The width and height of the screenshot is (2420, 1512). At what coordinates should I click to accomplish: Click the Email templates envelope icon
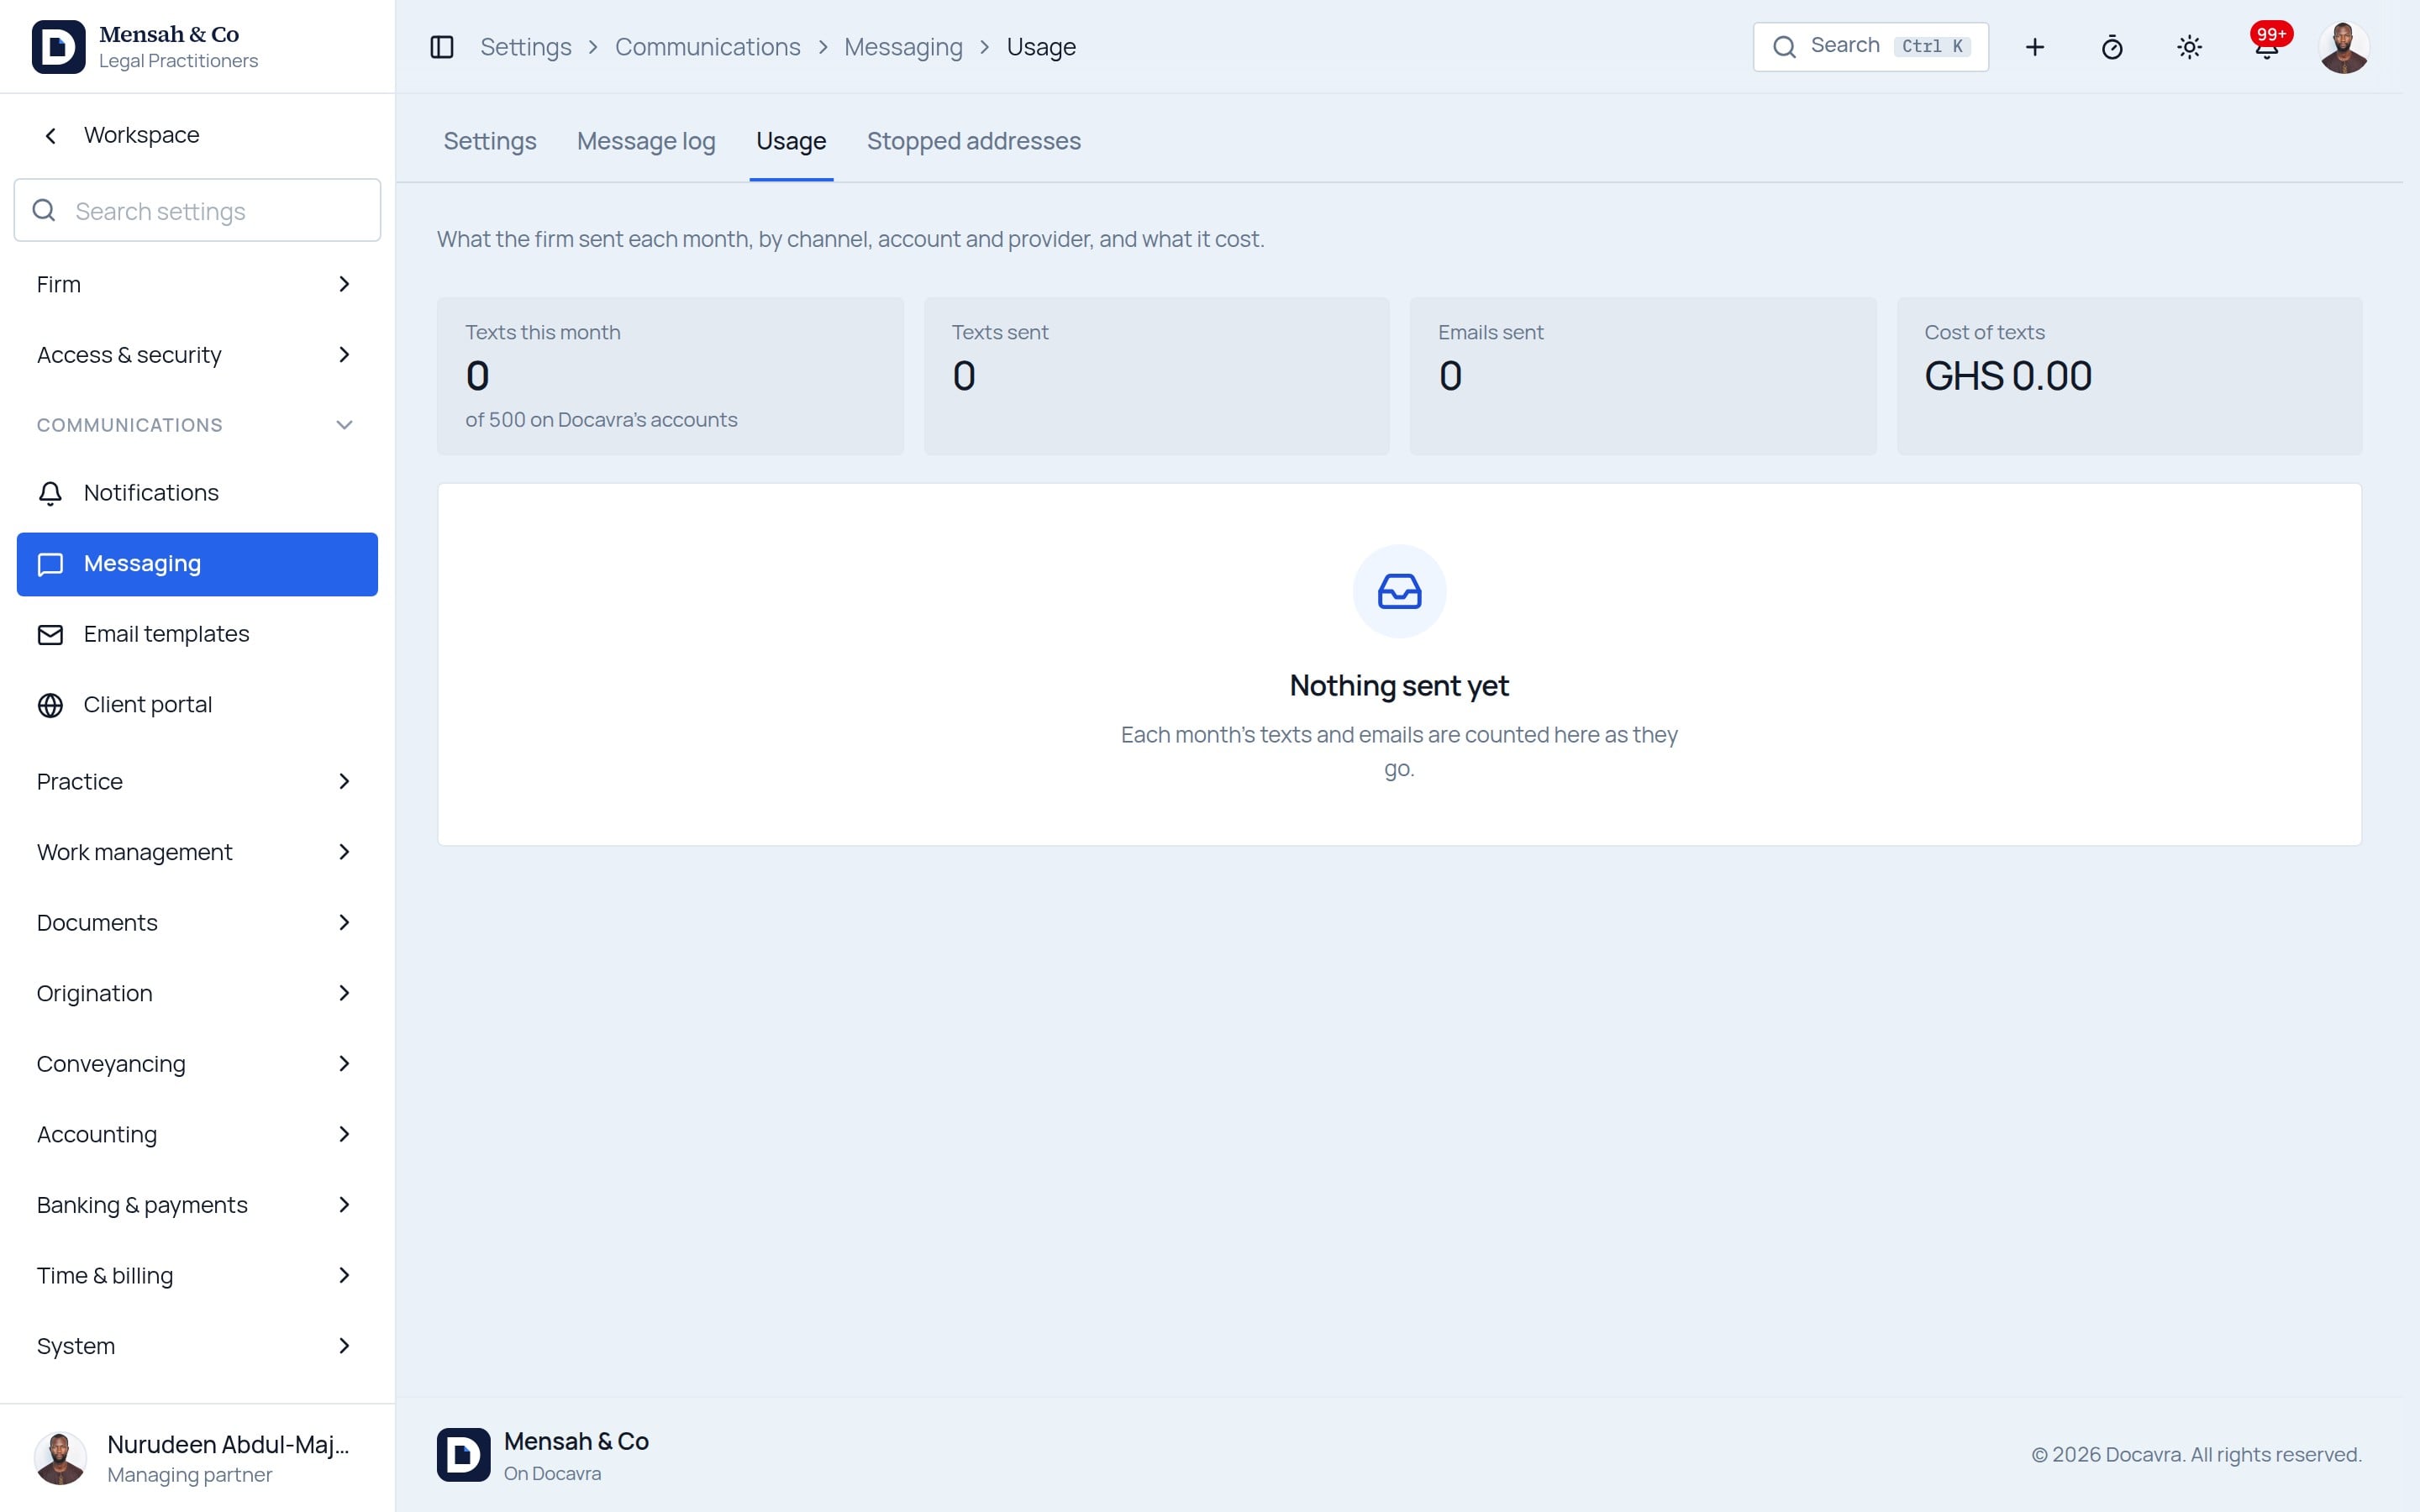coord(50,635)
